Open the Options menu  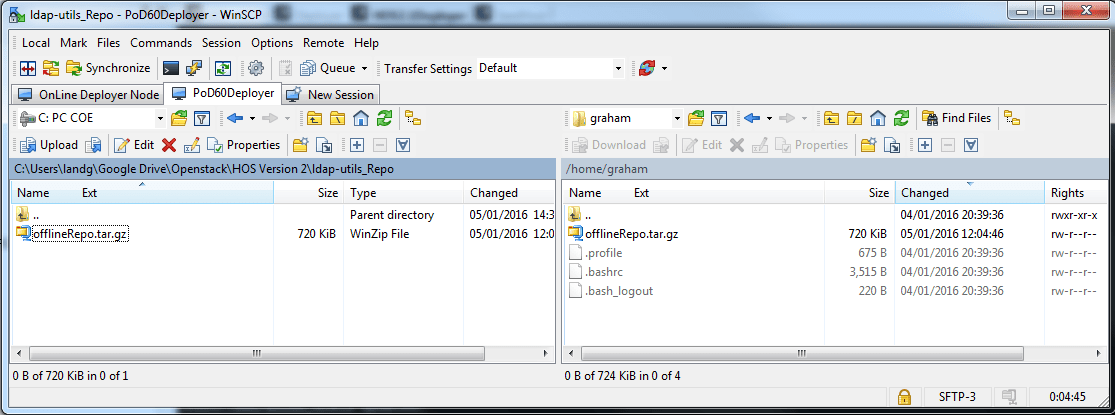pyautogui.click(x=272, y=43)
